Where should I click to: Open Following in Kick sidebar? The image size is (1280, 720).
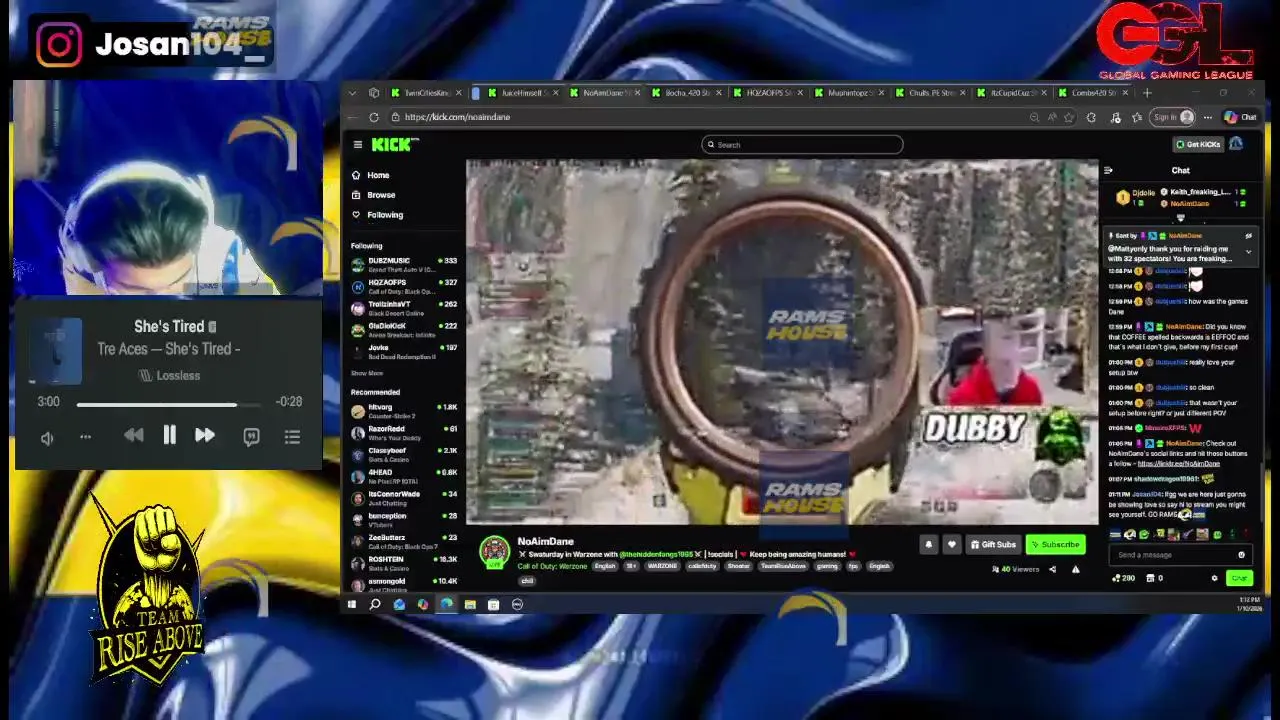pyautogui.click(x=377, y=215)
